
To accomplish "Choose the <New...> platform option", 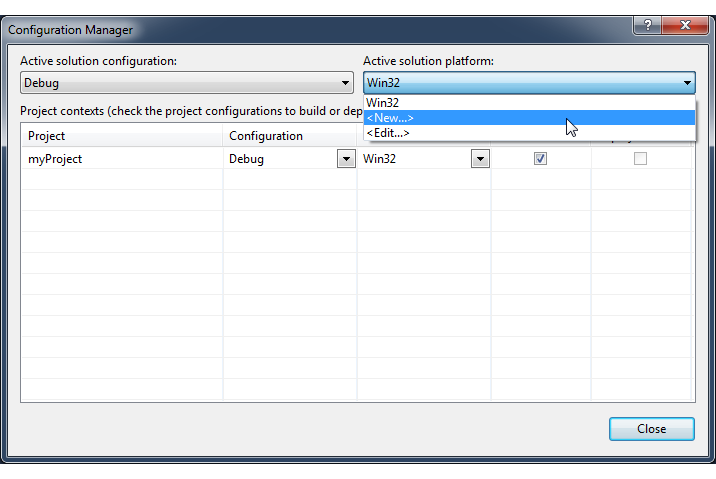I will click(x=529, y=118).
